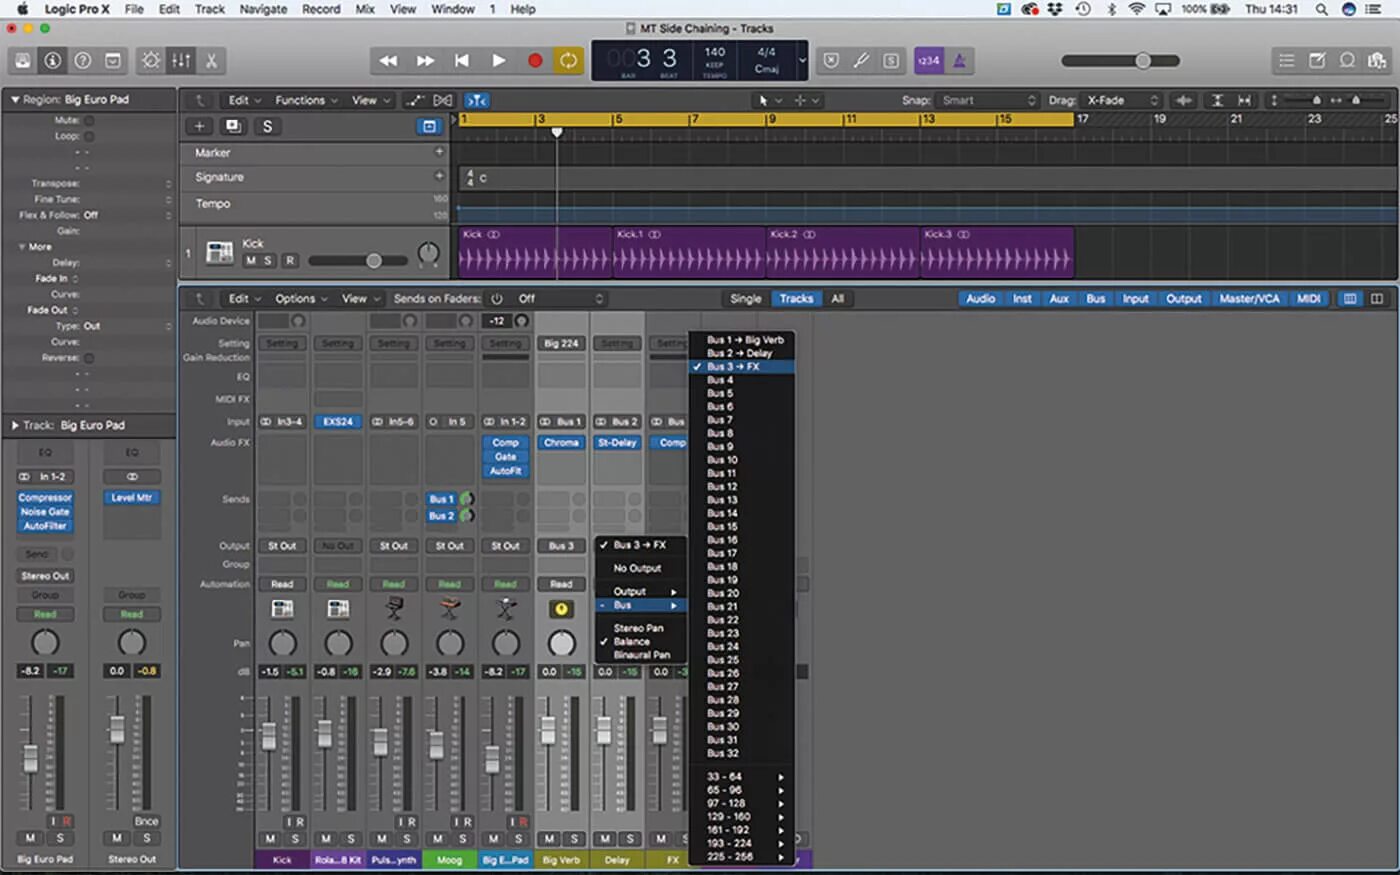Click the Tuner icon
The width and height of the screenshot is (1400, 875).
pos(861,61)
